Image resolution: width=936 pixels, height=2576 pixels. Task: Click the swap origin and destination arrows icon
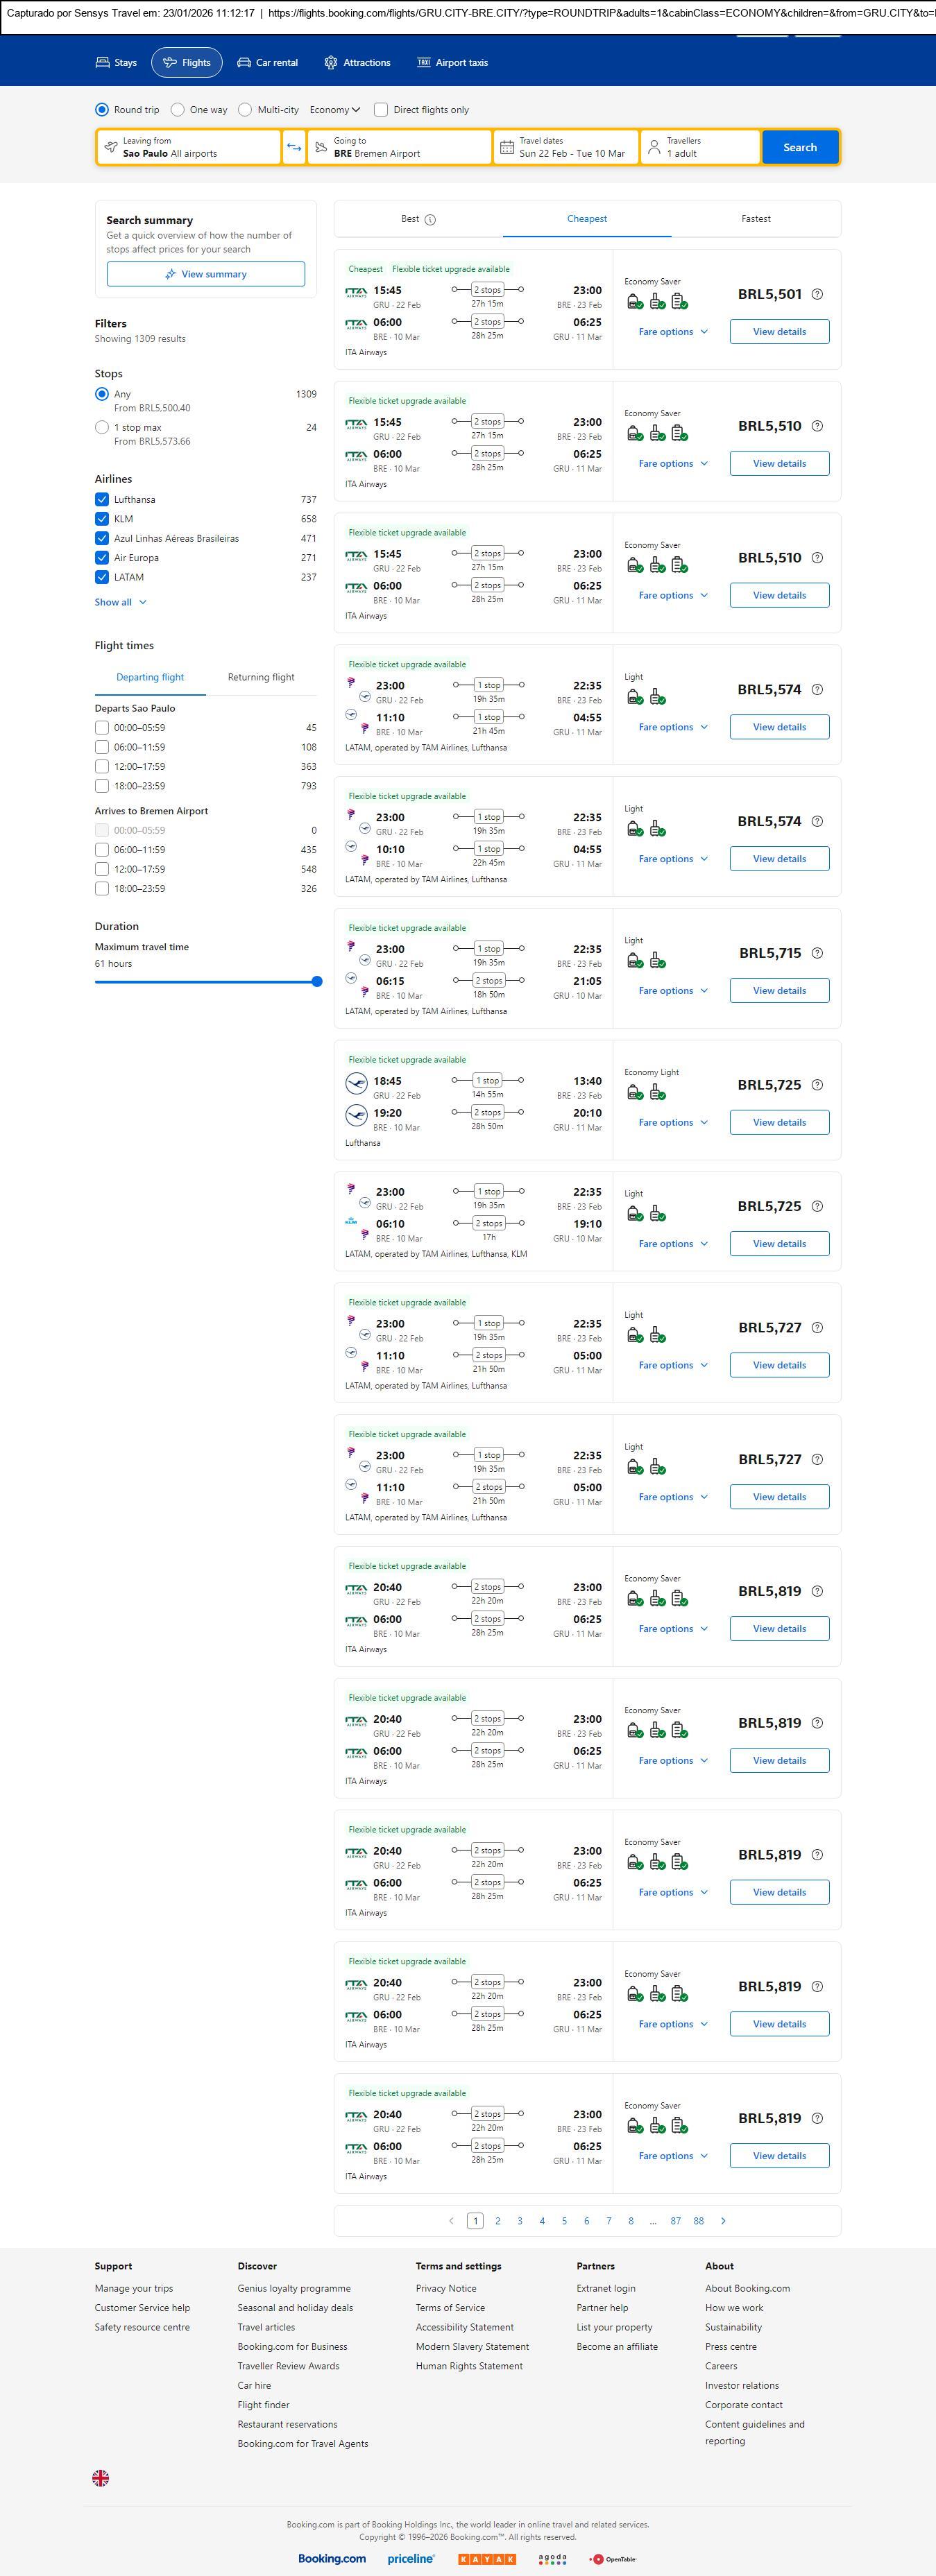[x=294, y=147]
